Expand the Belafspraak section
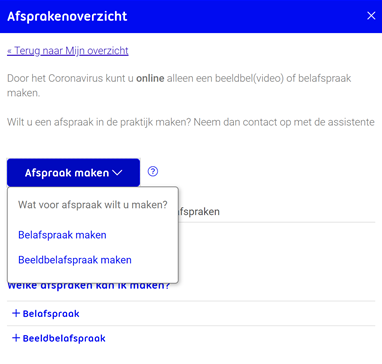This screenshot has width=382, height=364. pos(46,314)
